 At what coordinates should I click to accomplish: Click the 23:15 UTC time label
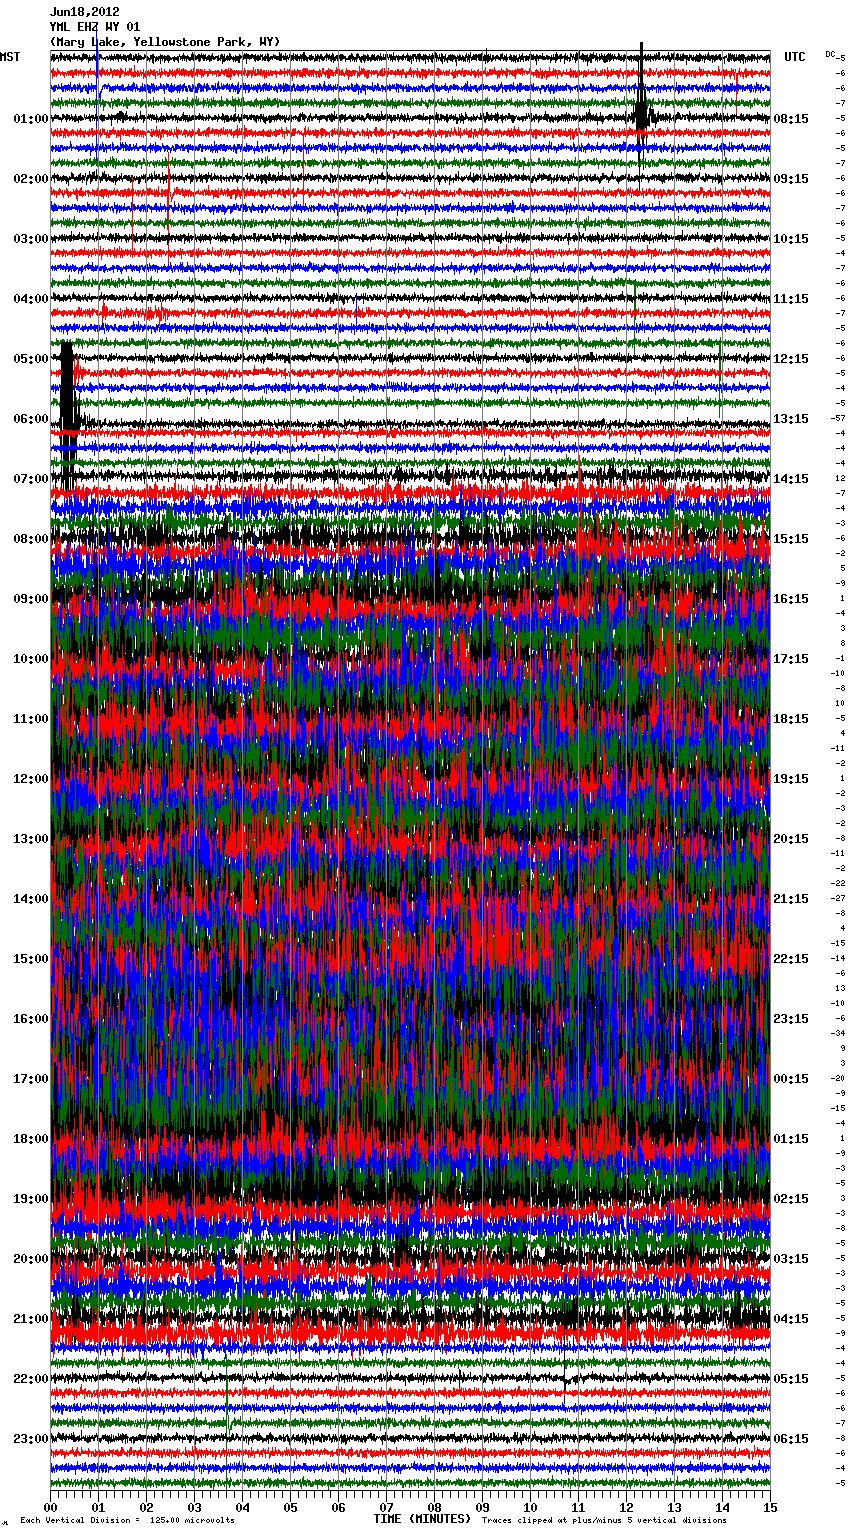[791, 1019]
